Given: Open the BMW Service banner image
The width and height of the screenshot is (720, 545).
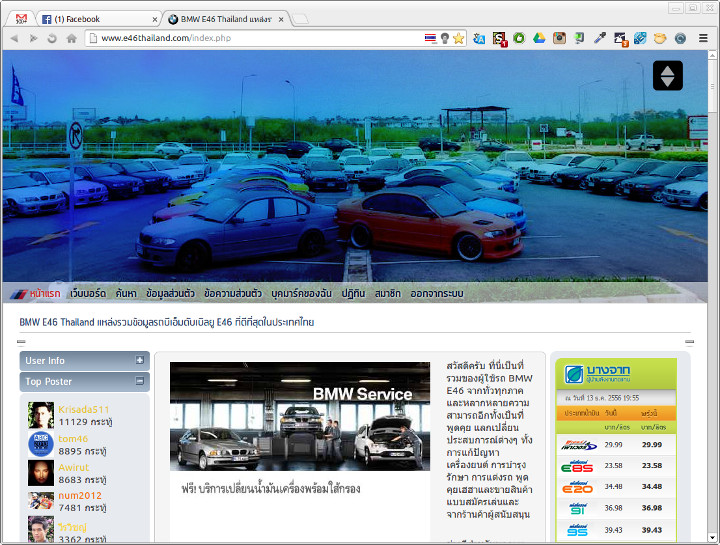Looking at the screenshot, I should pyautogui.click(x=300, y=416).
